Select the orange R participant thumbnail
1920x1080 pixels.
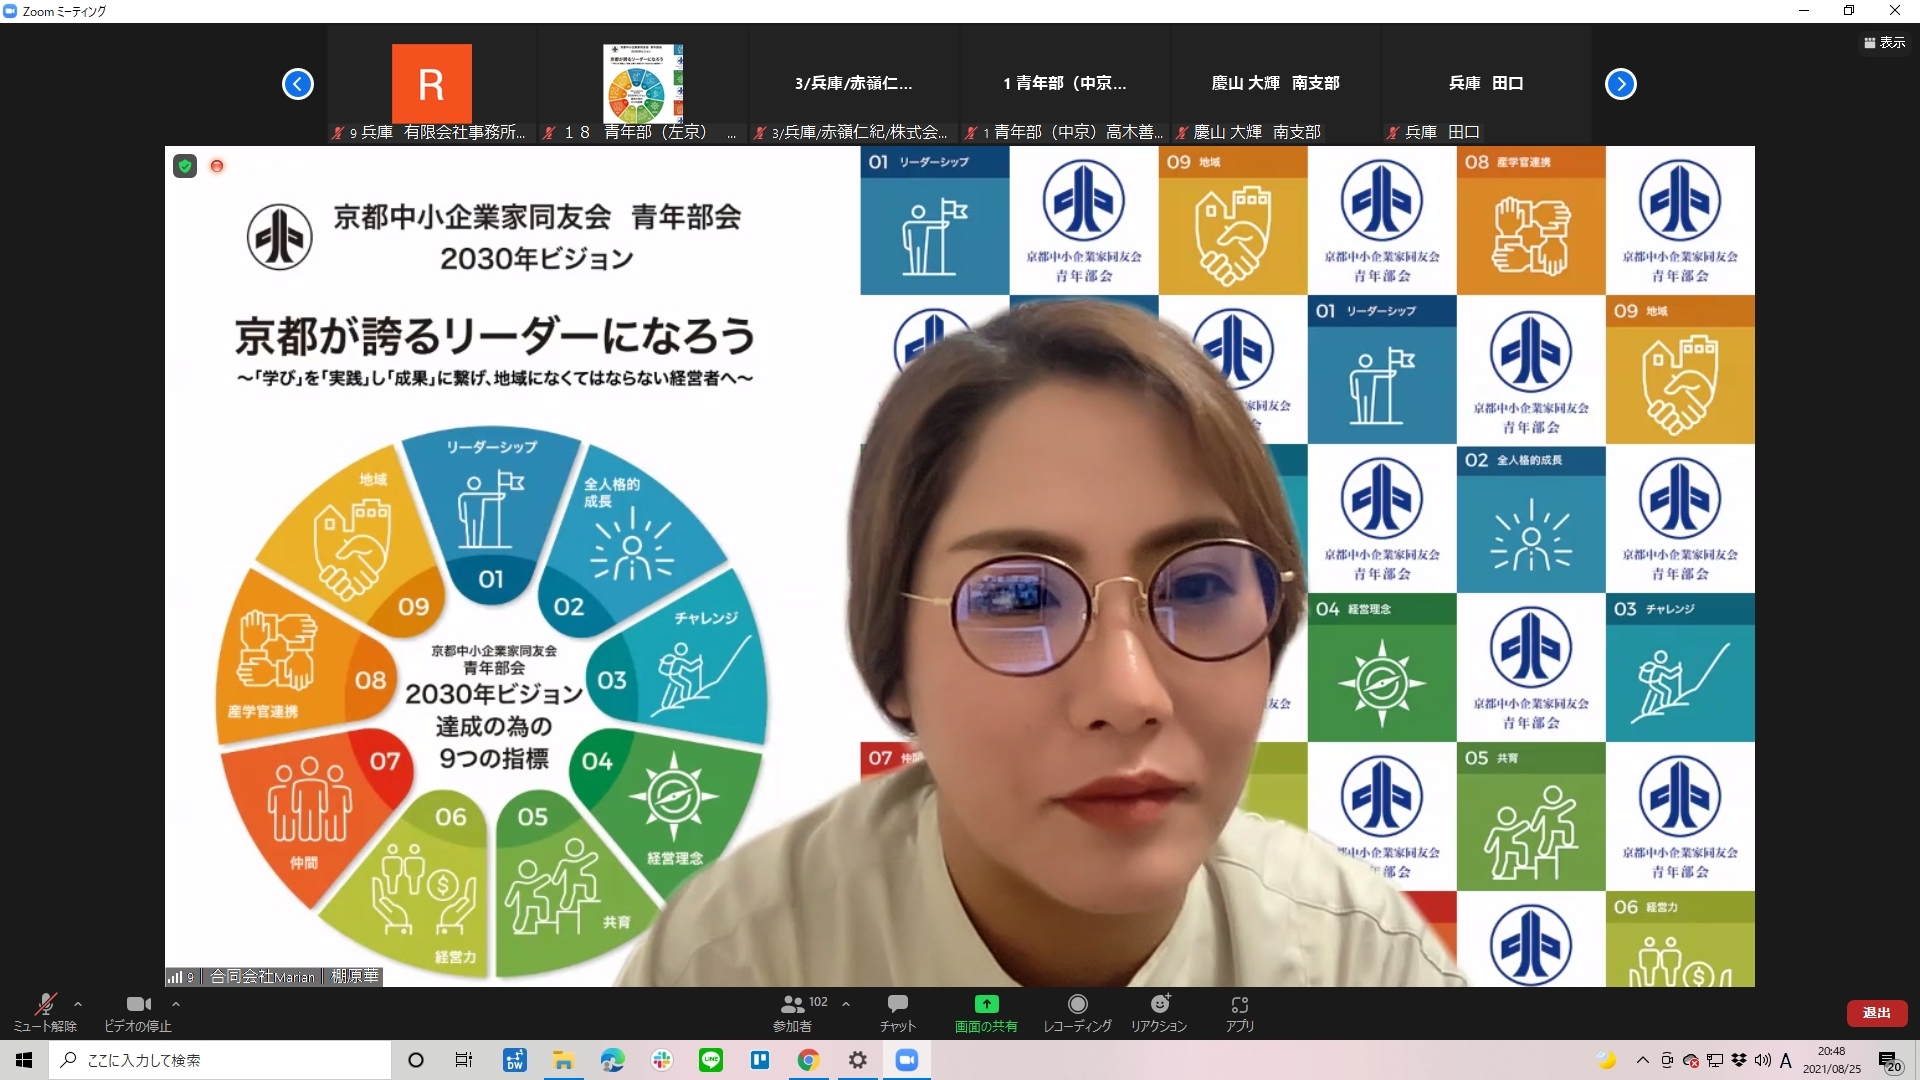coord(432,84)
